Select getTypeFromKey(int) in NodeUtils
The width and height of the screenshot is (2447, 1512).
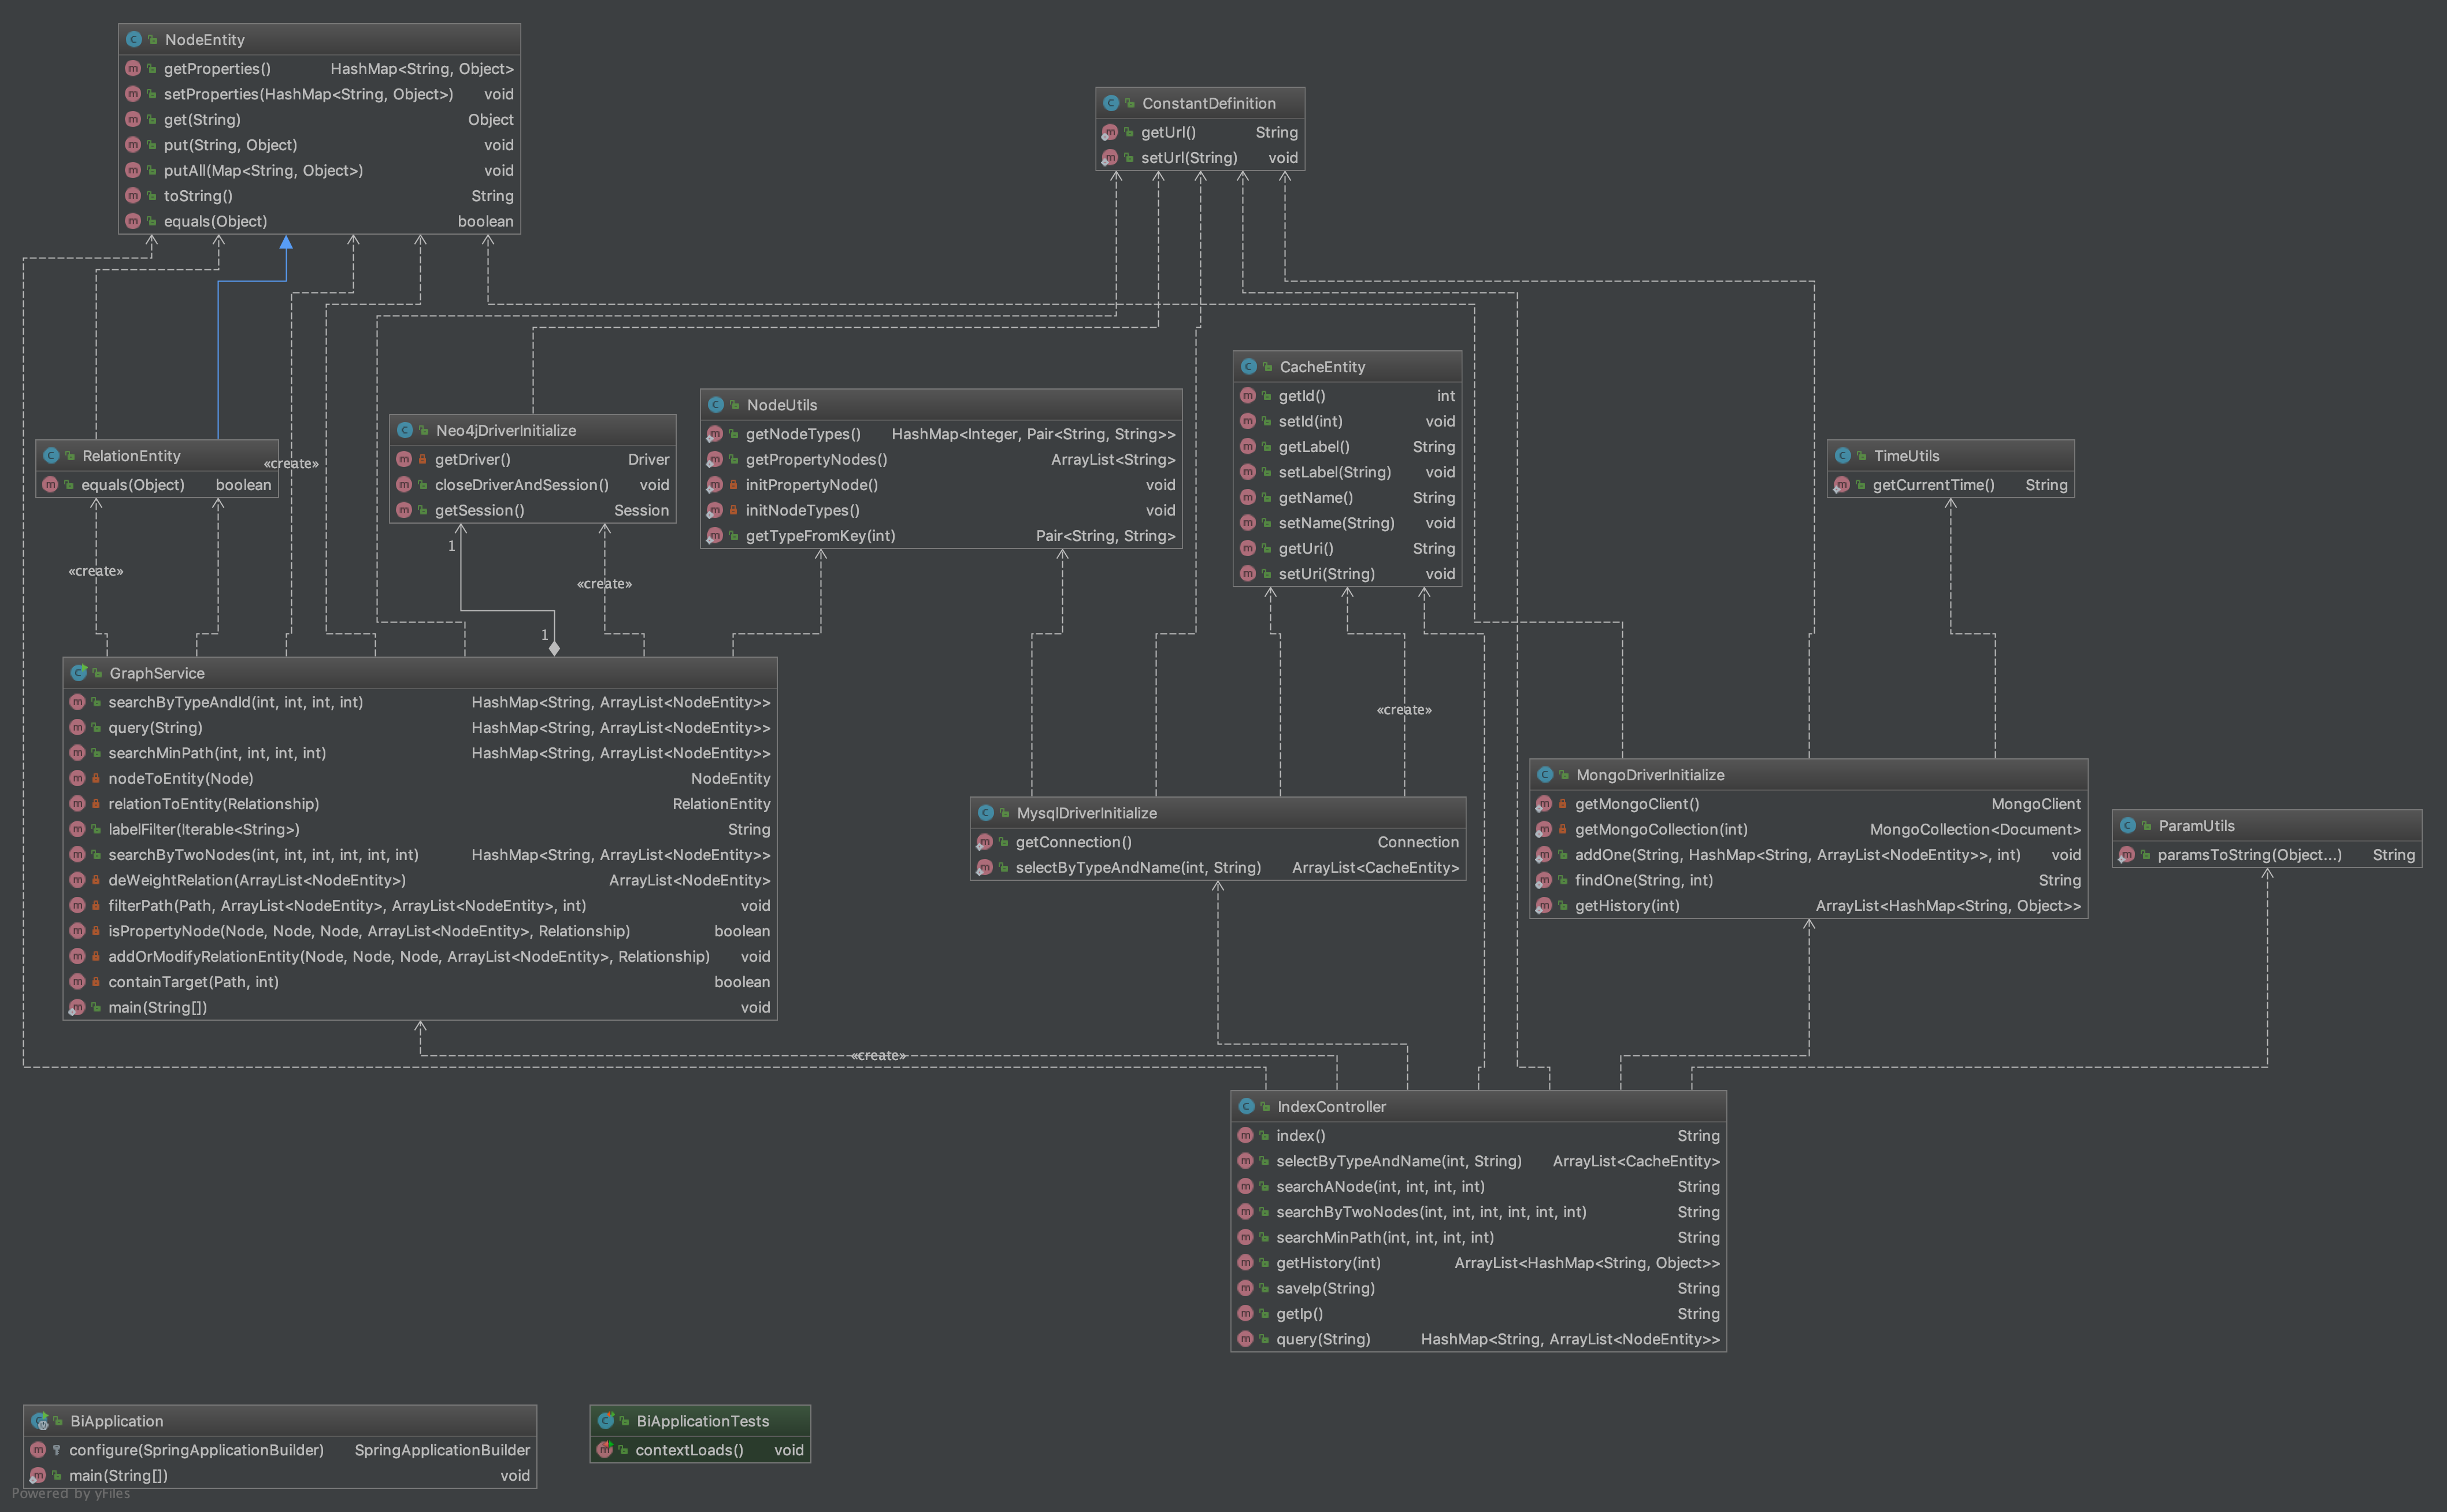coord(820,536)
